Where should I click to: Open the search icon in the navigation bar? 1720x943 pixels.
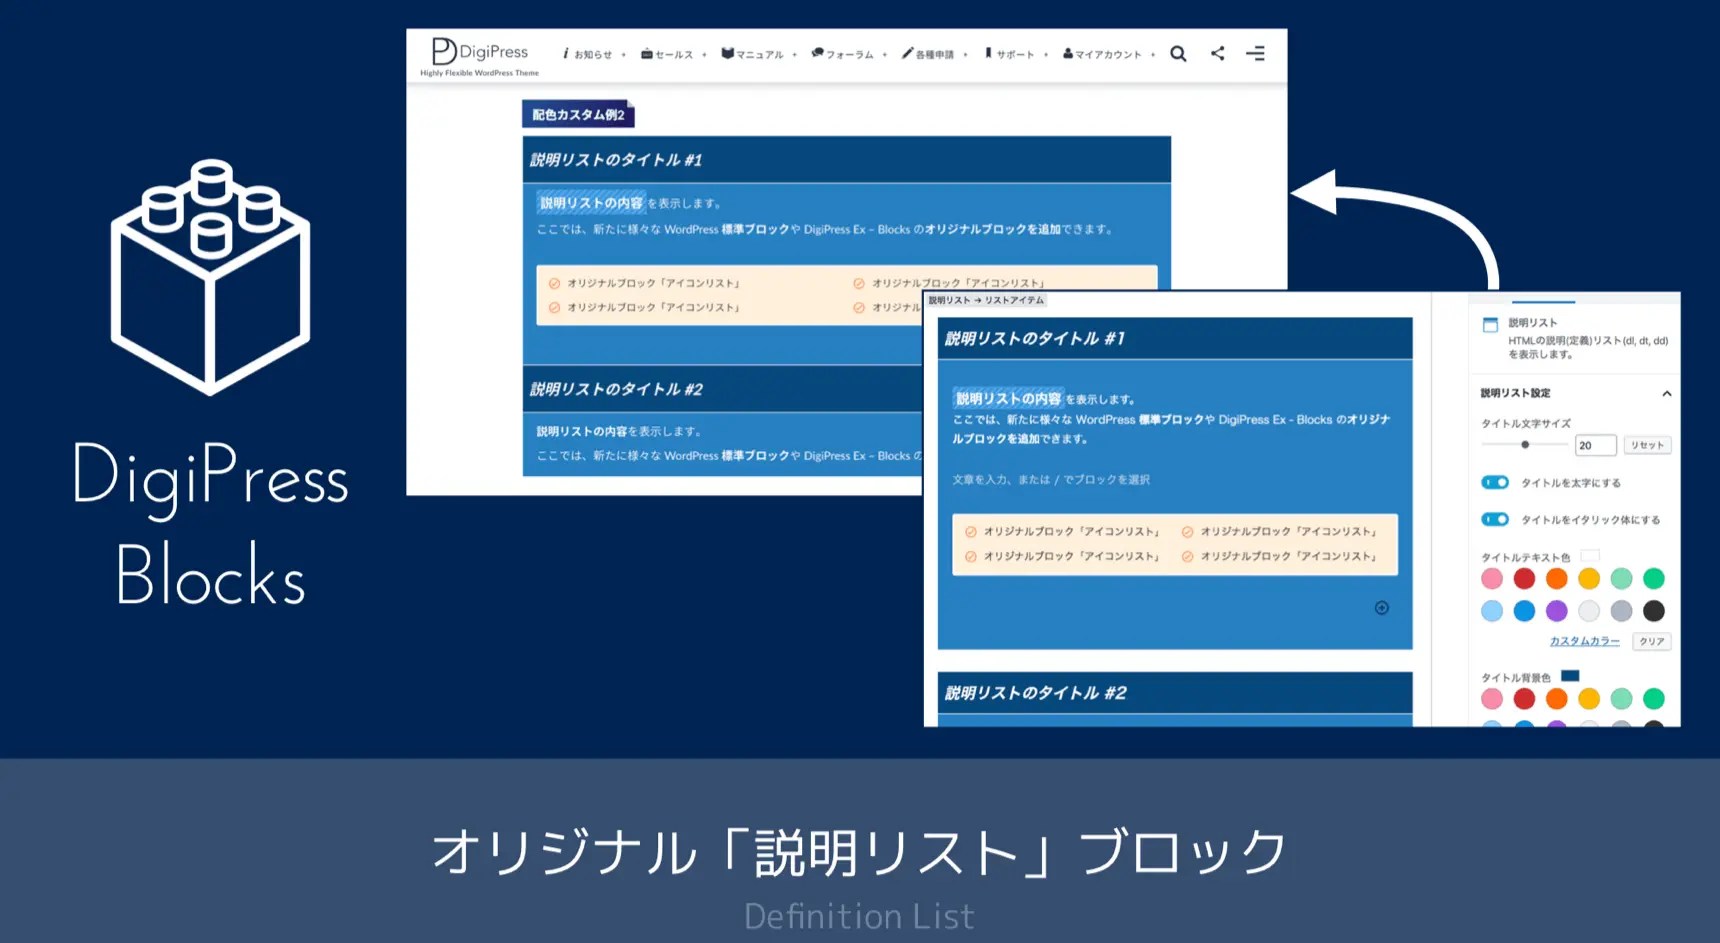tap(1178, 54)
